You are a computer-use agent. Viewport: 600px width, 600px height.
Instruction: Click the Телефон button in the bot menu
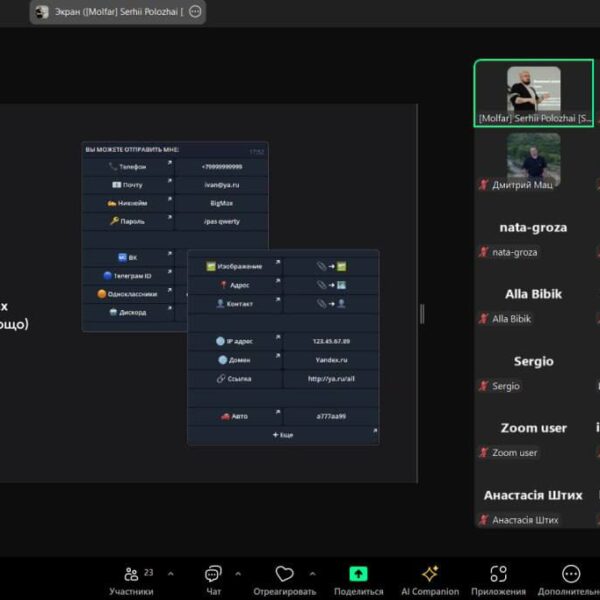click(x=128, y=167)
